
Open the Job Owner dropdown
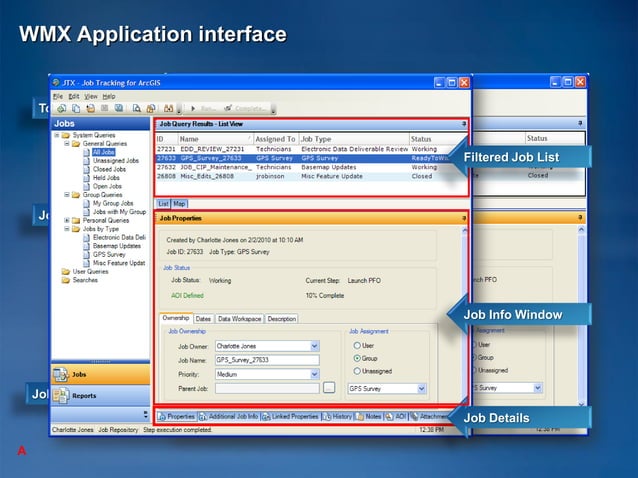point(314,346)
